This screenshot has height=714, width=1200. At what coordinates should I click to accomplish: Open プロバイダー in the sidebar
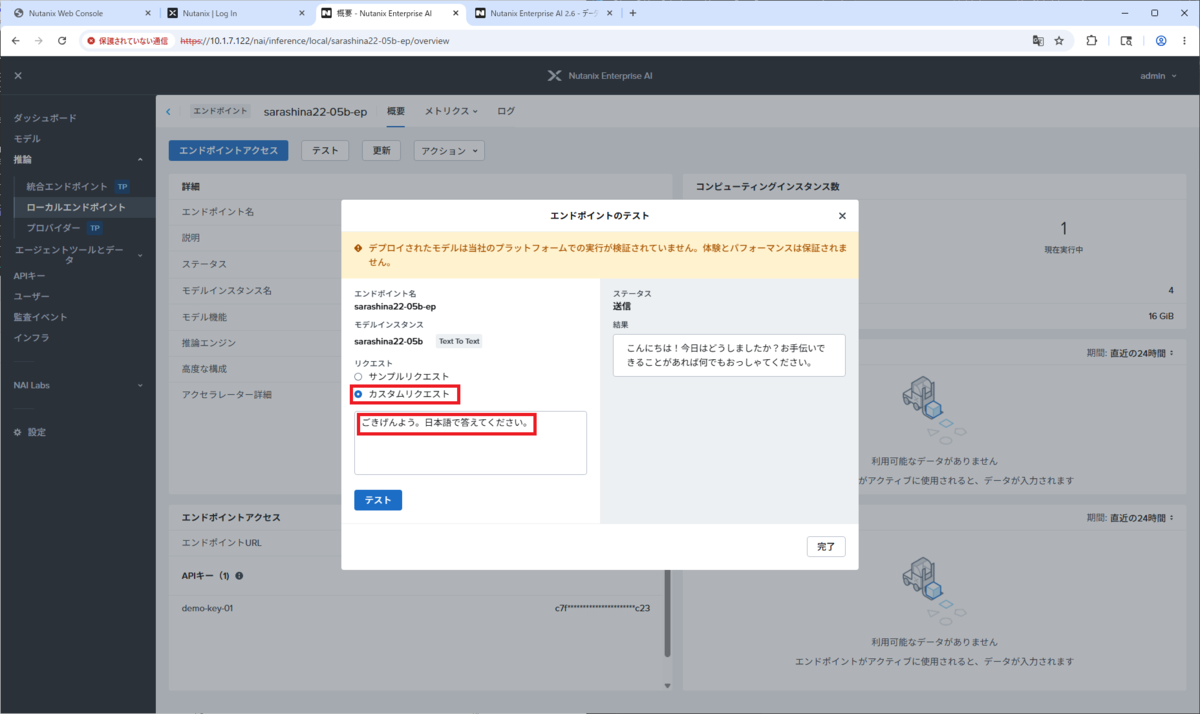(x=53, y=228)
